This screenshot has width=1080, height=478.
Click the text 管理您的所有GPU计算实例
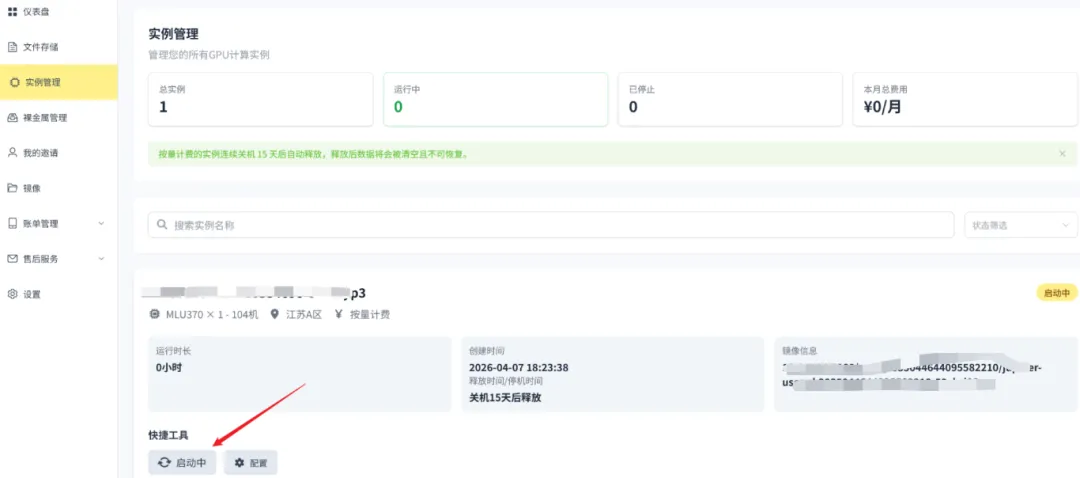(x=209, y=55)
